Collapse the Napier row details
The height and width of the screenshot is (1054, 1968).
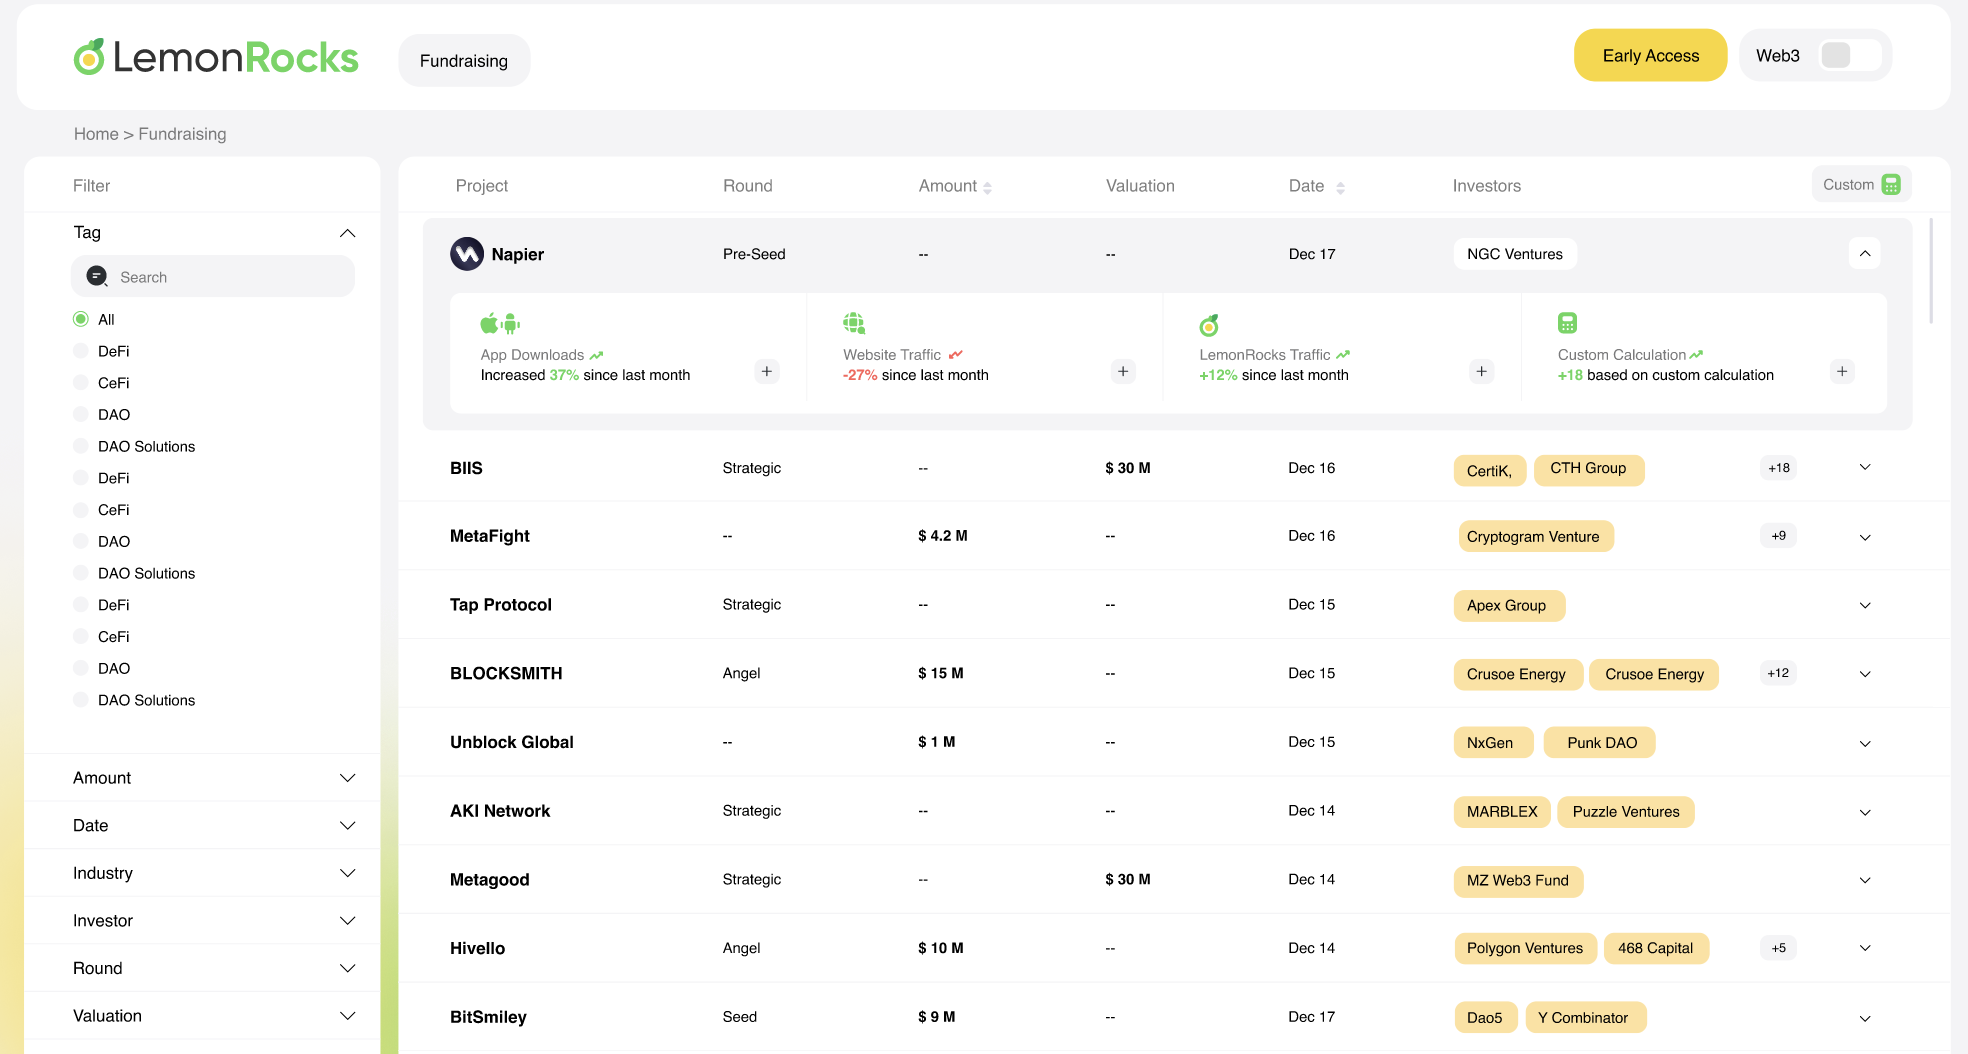pos(1865,254)
